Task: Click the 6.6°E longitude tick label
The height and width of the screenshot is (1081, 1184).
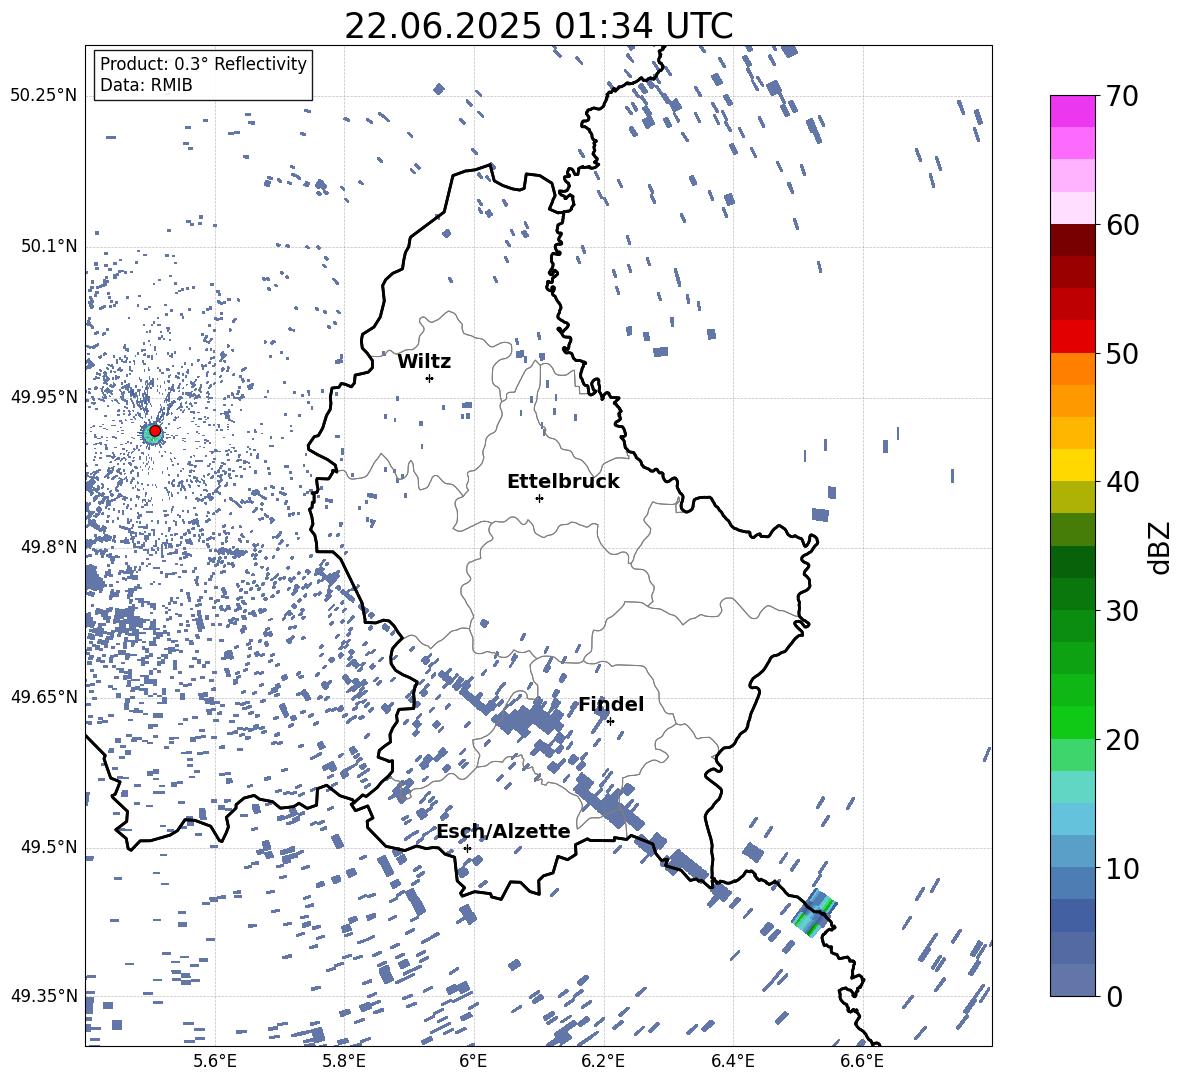Action: coord(862,1061)
